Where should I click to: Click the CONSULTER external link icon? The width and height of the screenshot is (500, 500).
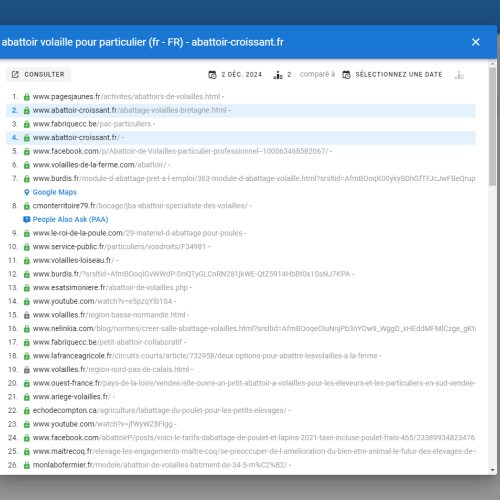point(15,74)
